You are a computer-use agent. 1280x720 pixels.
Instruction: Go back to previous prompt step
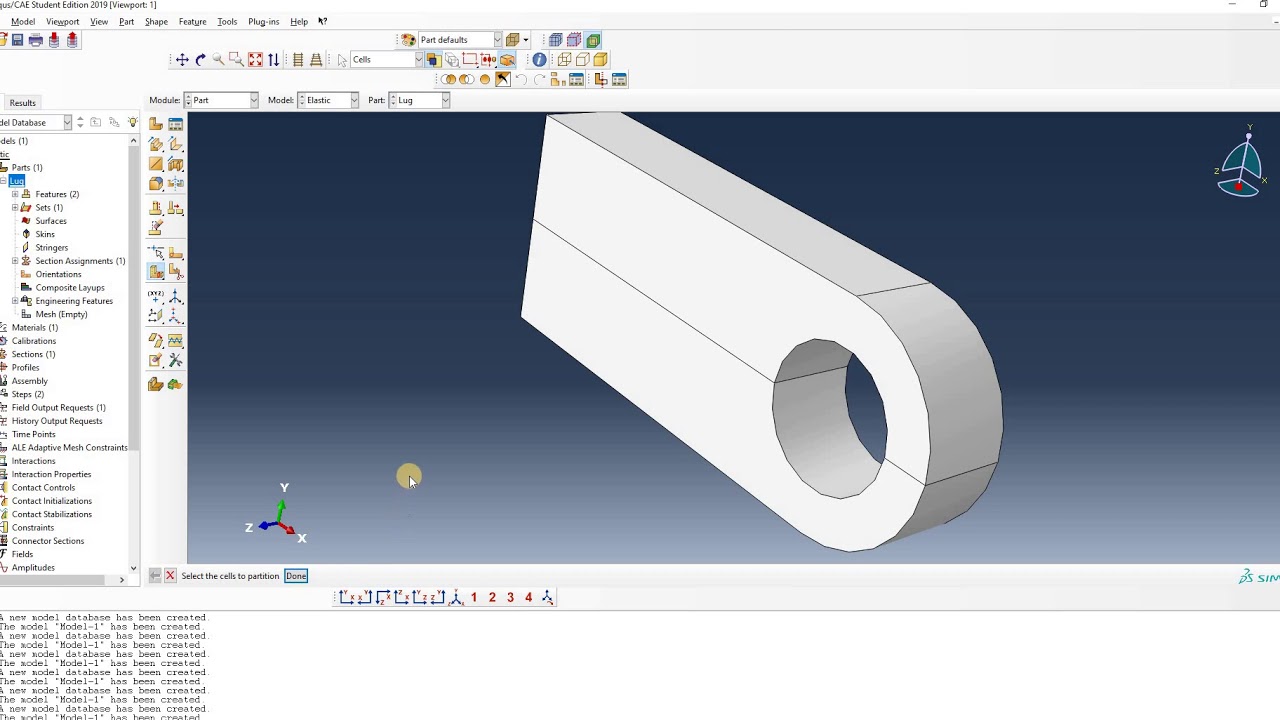pos(154,576)
